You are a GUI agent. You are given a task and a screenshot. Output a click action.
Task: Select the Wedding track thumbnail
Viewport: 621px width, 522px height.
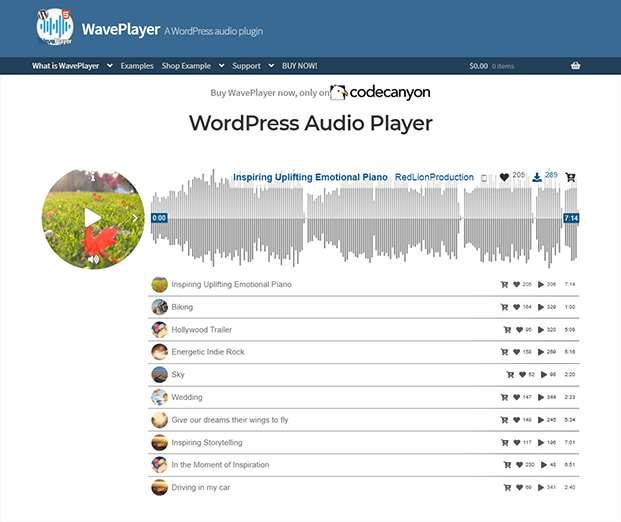[x=160, y=397]
